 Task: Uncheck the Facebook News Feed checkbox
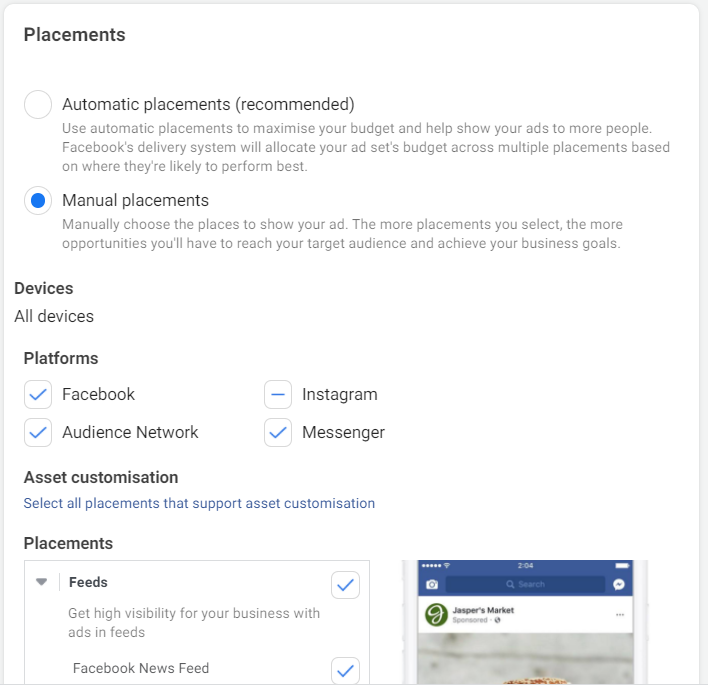coord(345,671)
